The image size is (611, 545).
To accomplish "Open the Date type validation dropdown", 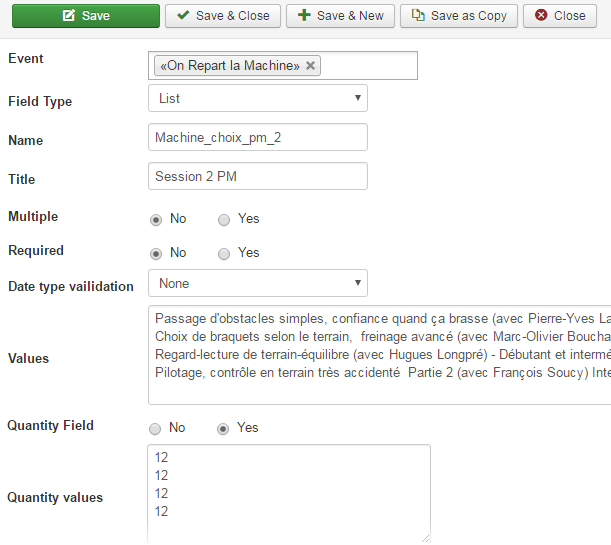I will (x=257, y=283).
